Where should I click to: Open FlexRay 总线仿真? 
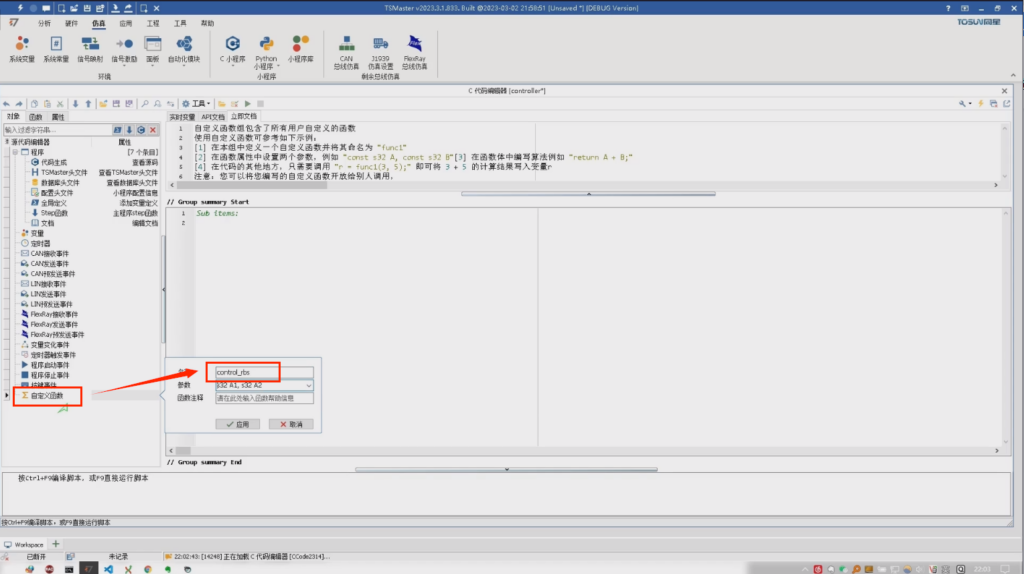[414, 48]
